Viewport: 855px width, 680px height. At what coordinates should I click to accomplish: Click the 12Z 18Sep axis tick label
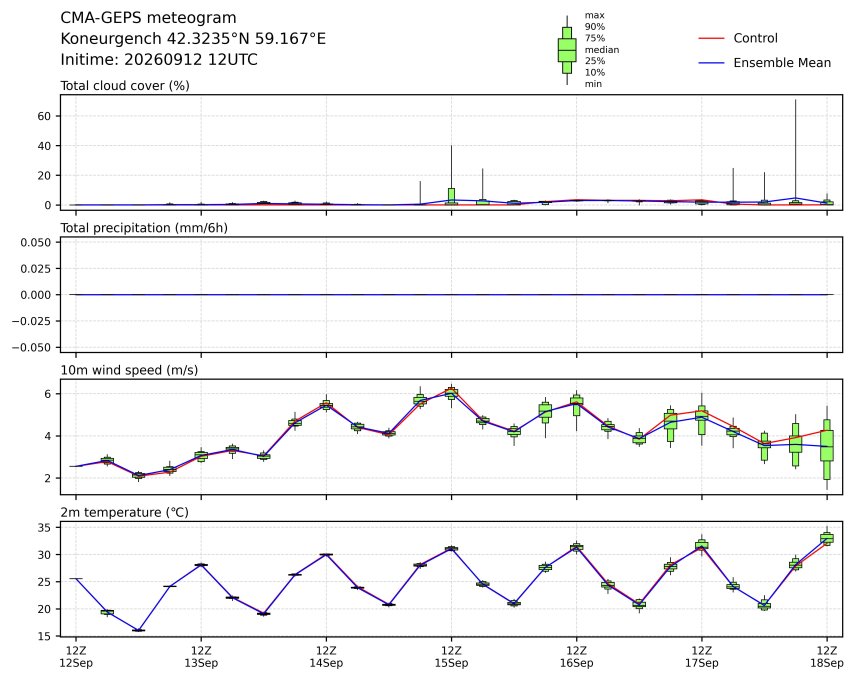coord(827,657)
